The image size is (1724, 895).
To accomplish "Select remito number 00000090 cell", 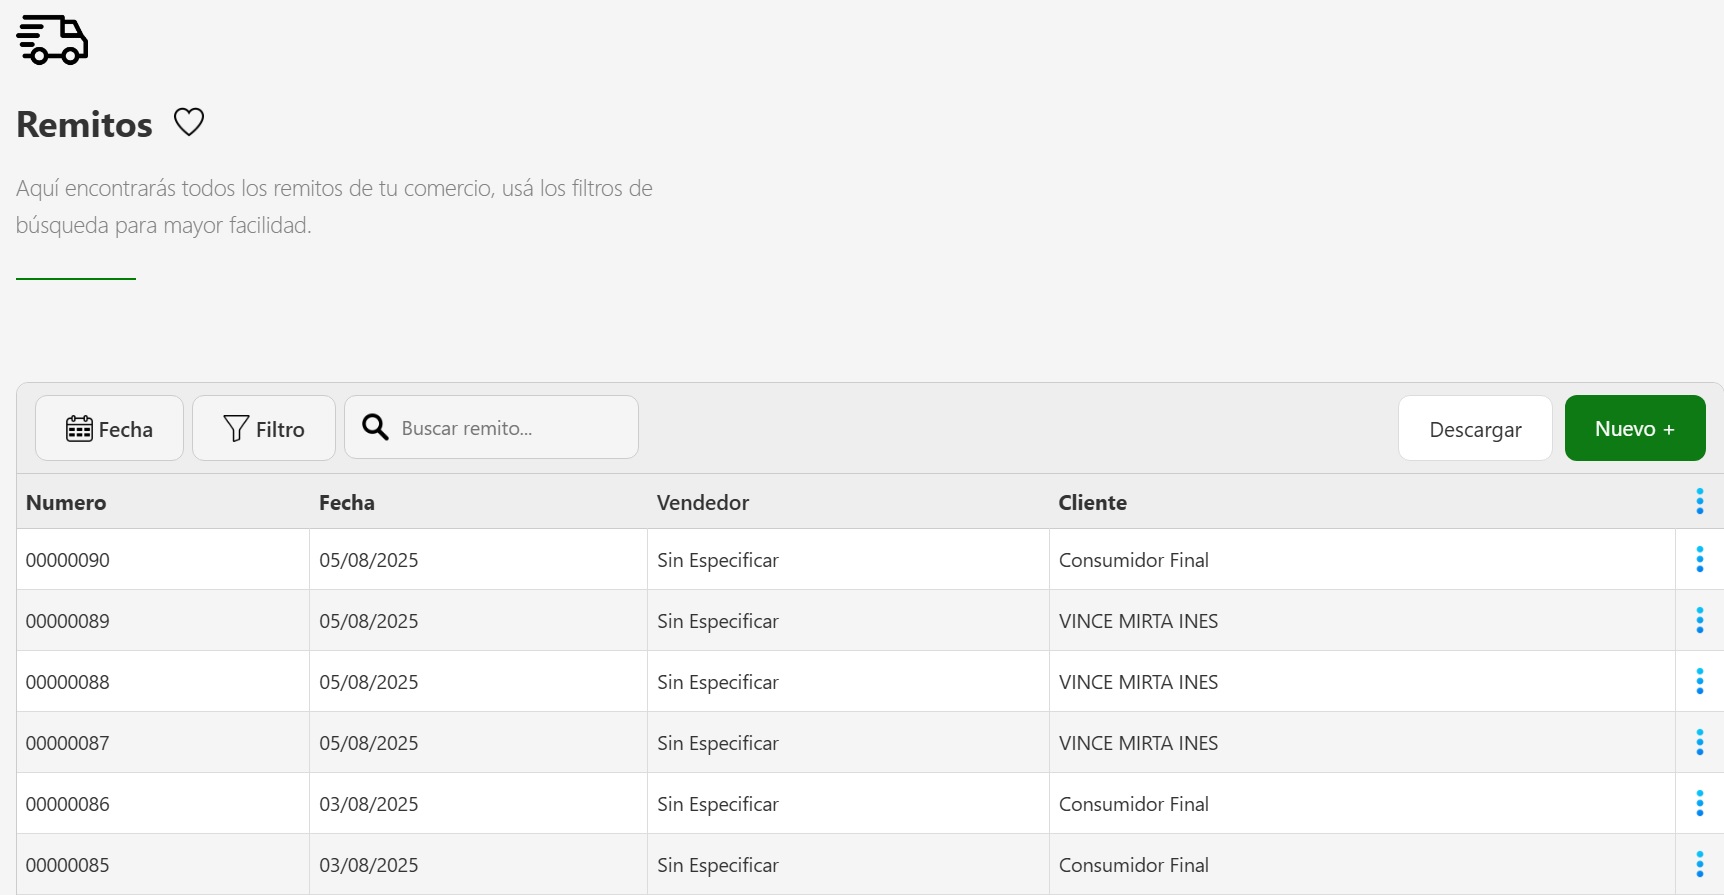I will click(x=68, y=561).
